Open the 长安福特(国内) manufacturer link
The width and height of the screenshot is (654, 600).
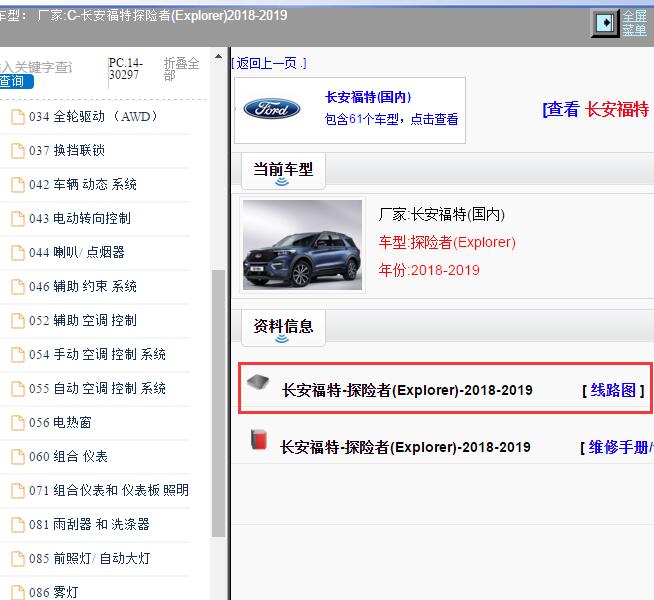click(368, 97)
